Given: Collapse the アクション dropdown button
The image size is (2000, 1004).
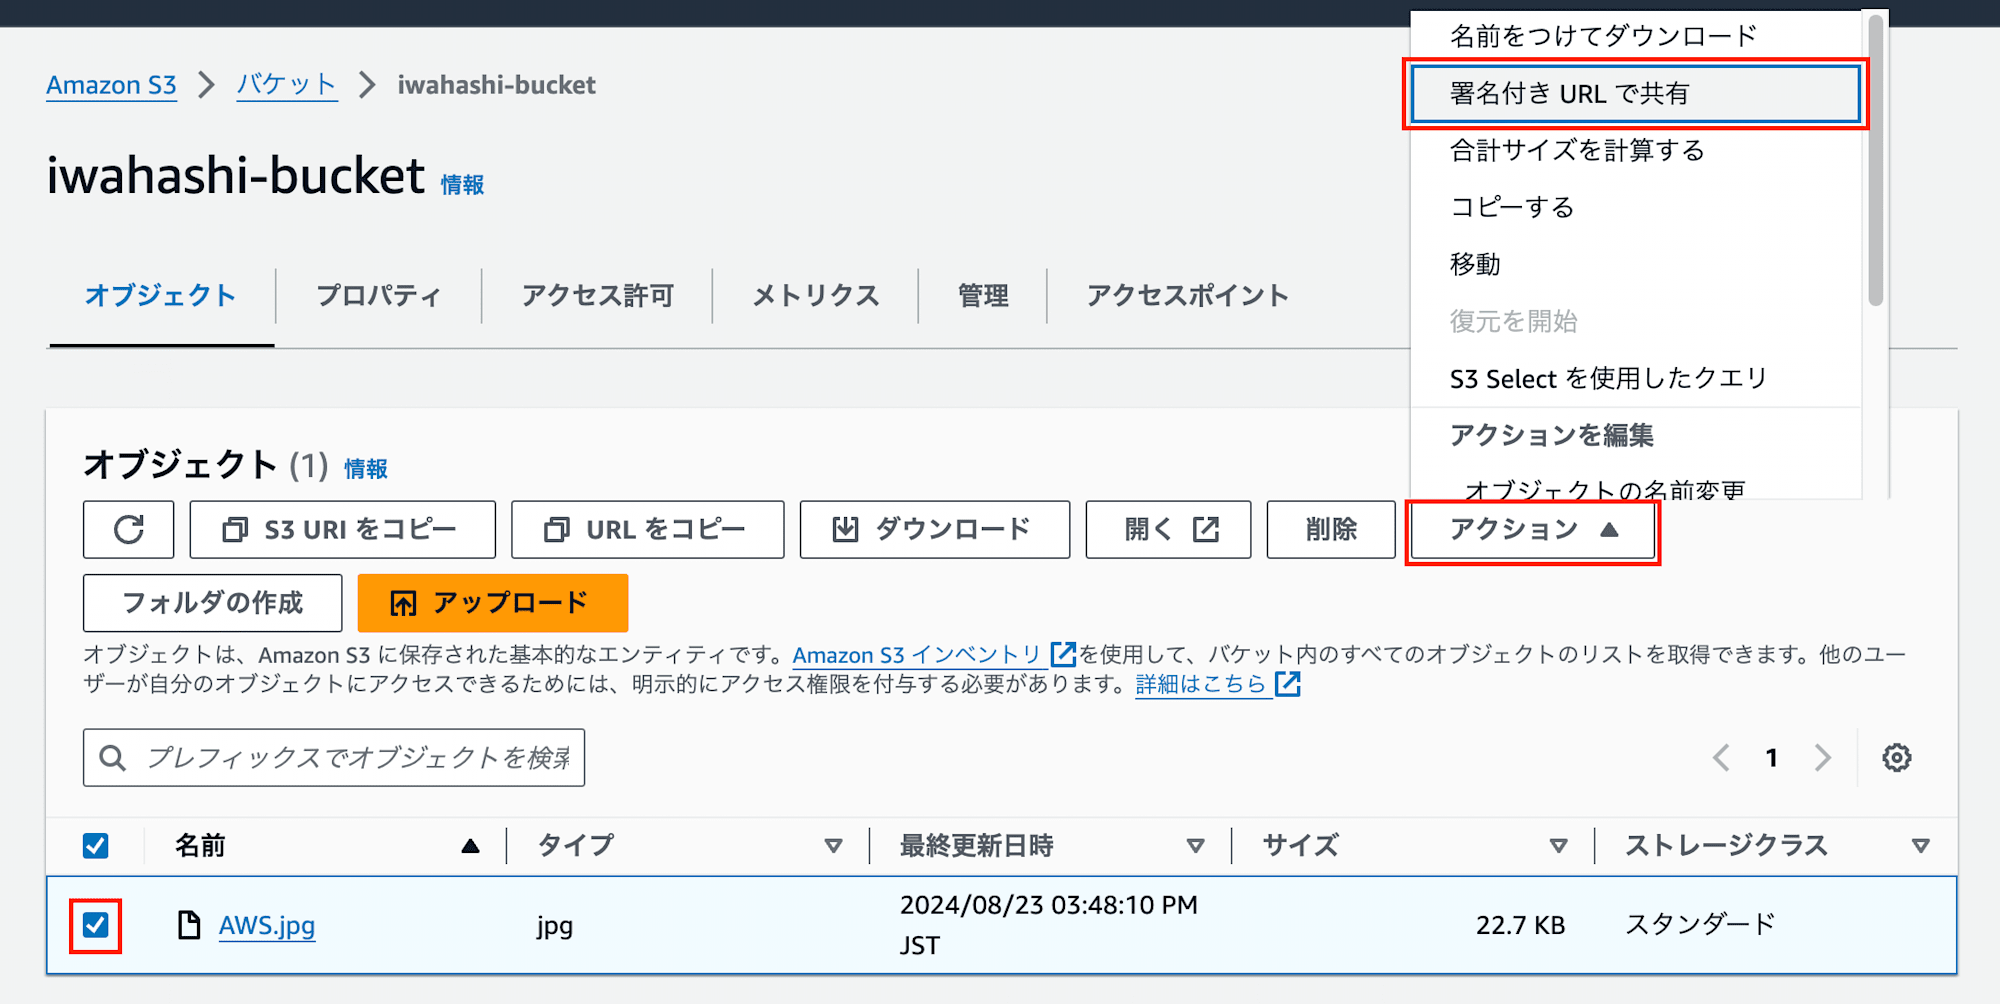Looking at the screenshot, I should coord(1533,529).
